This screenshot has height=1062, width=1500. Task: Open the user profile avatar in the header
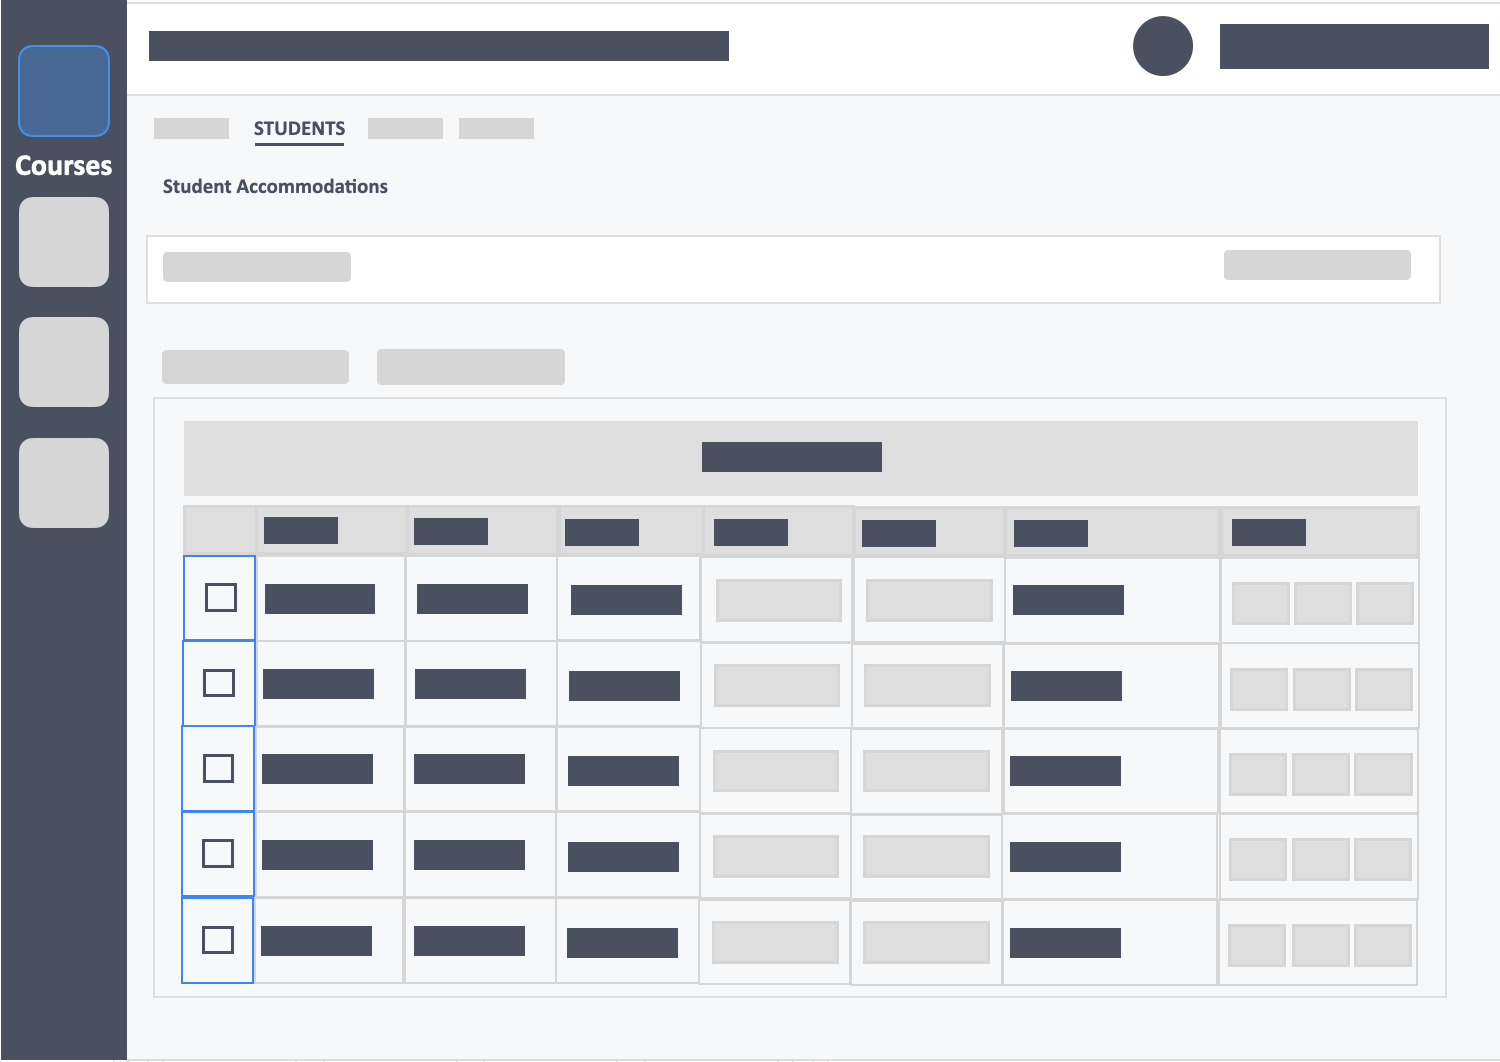coord(1162,46)
